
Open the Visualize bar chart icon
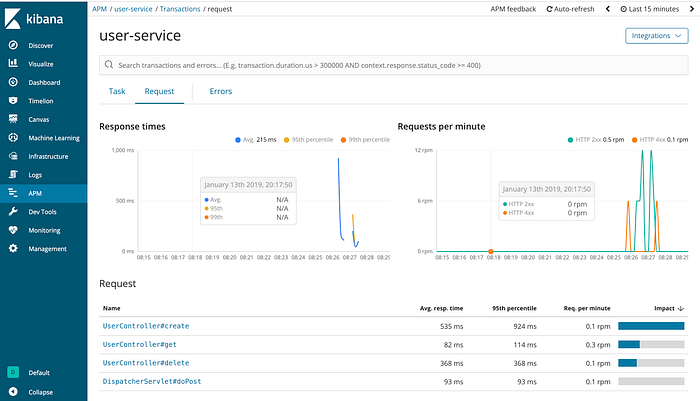pyautogui.click(x=13, y=63)
